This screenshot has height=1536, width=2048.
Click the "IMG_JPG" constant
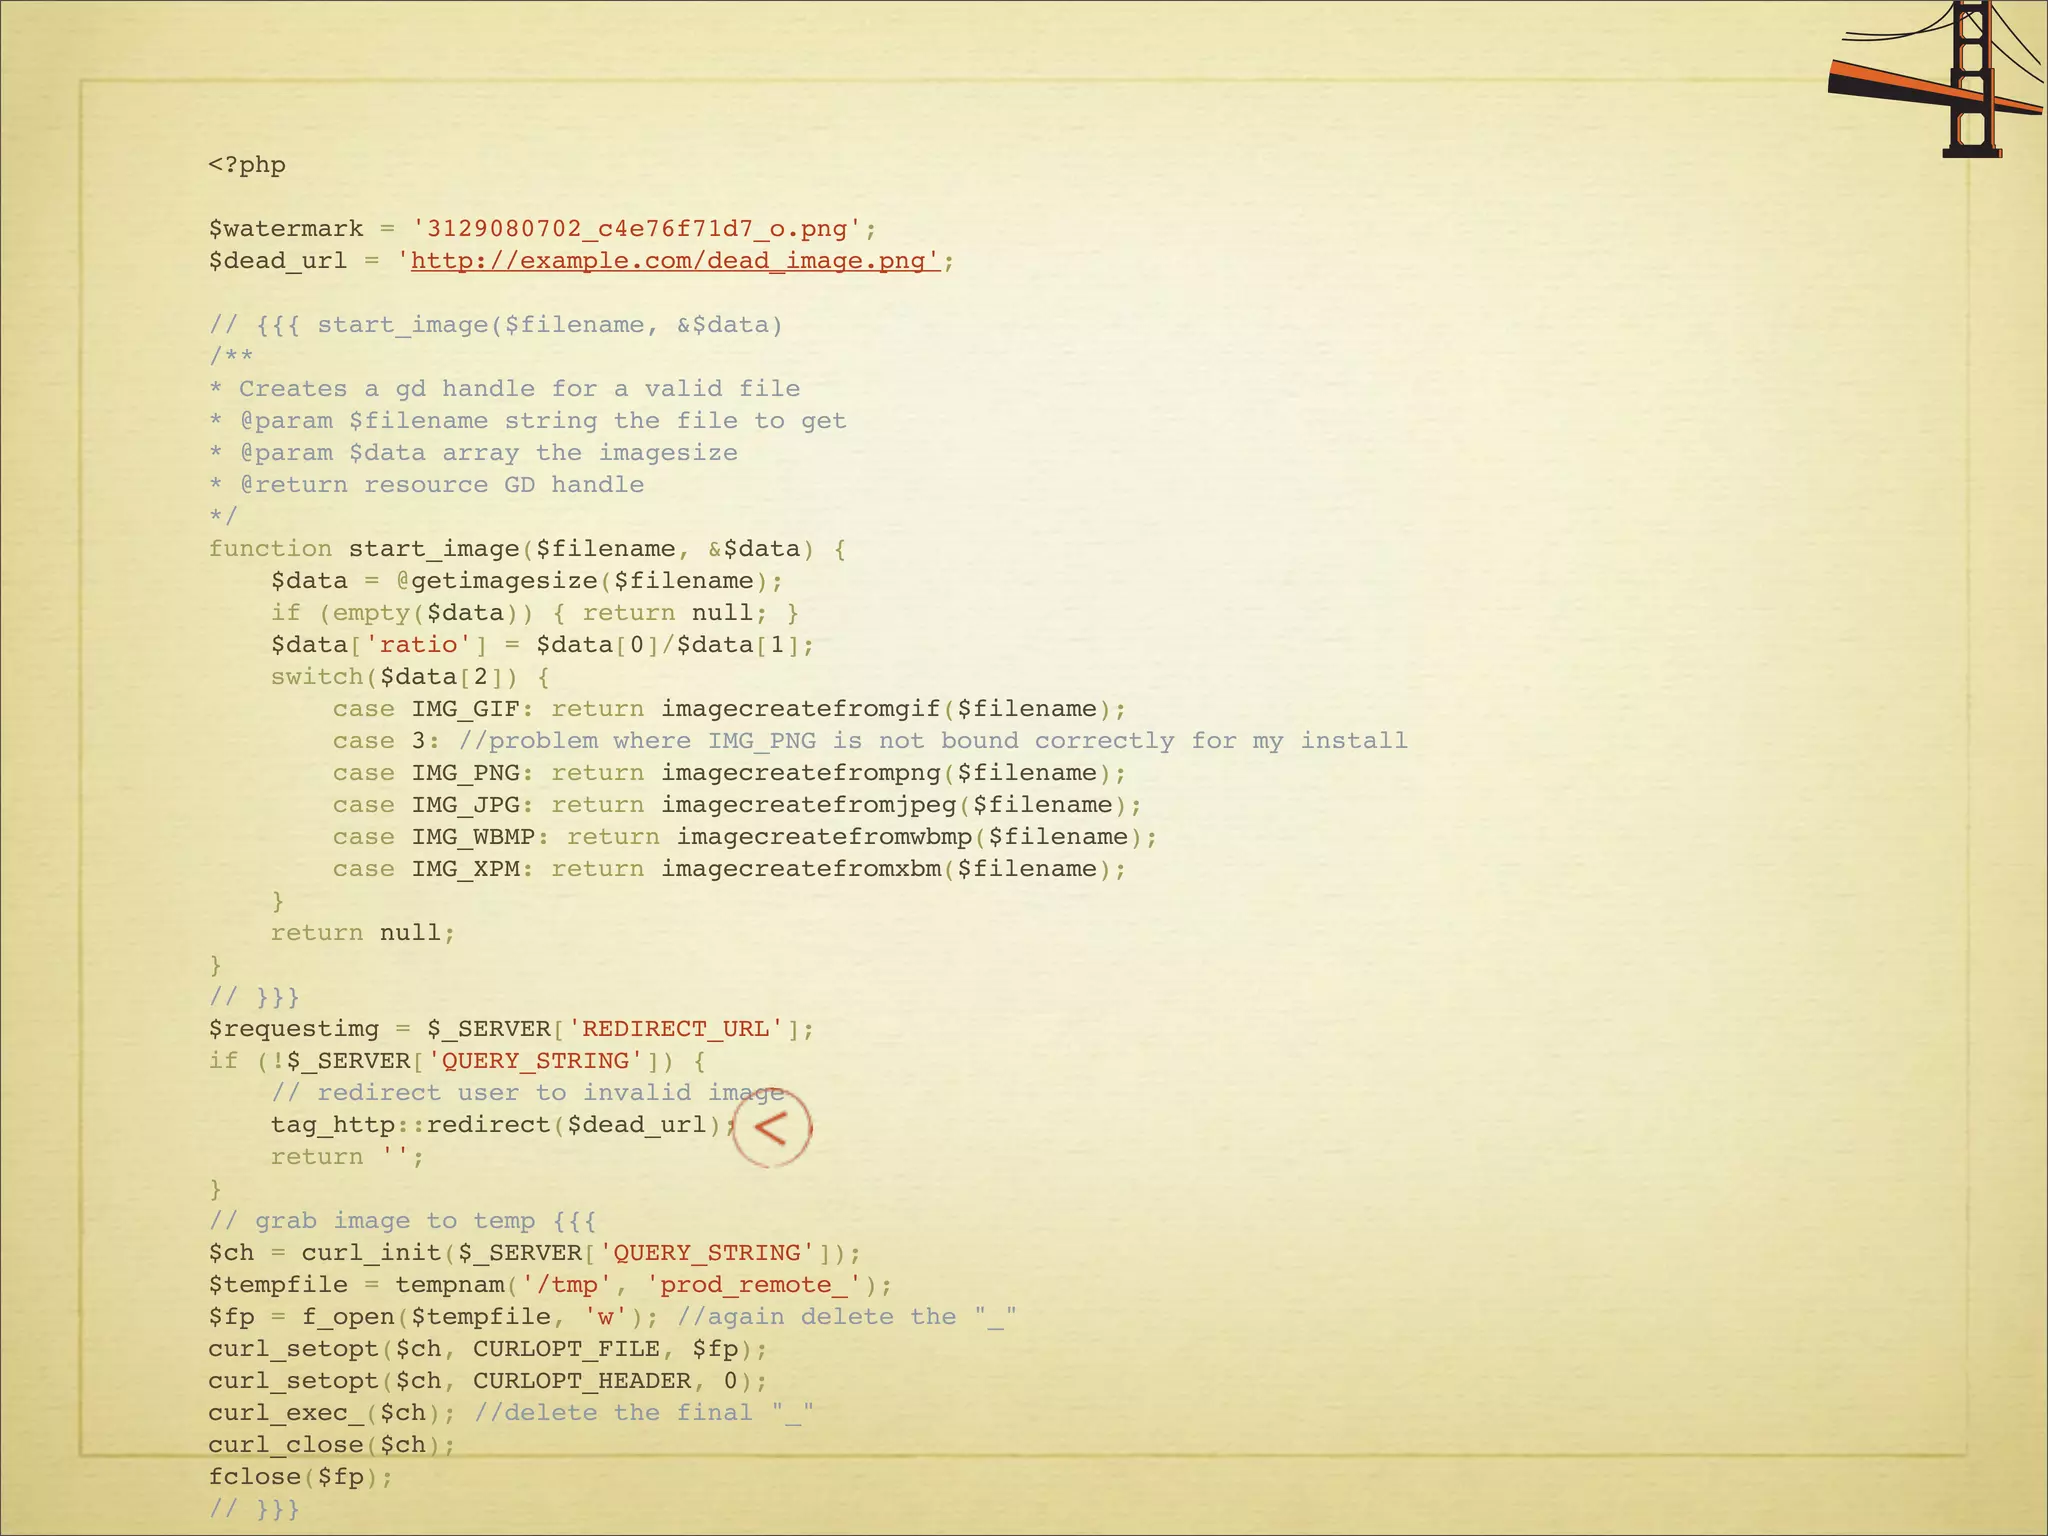pos(465,805)
